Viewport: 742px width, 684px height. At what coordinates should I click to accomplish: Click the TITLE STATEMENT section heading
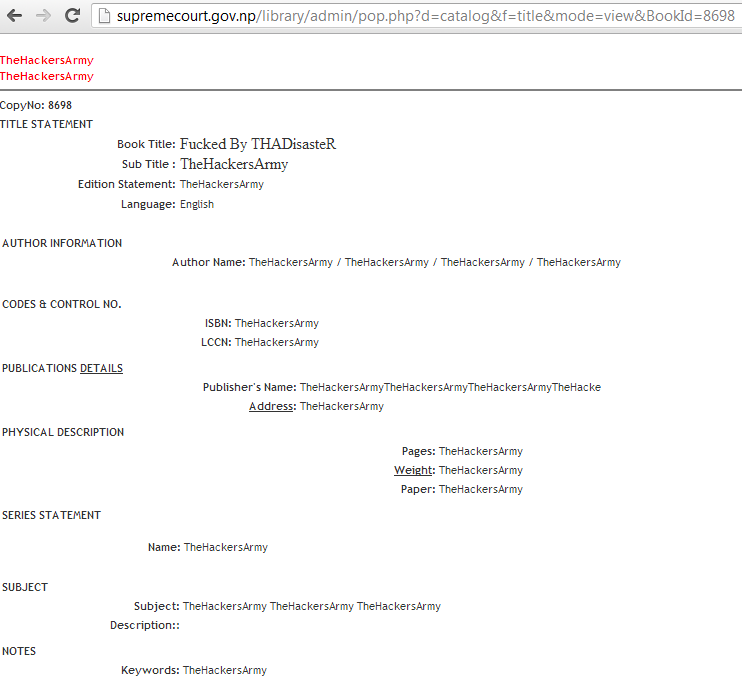[46, 124]
